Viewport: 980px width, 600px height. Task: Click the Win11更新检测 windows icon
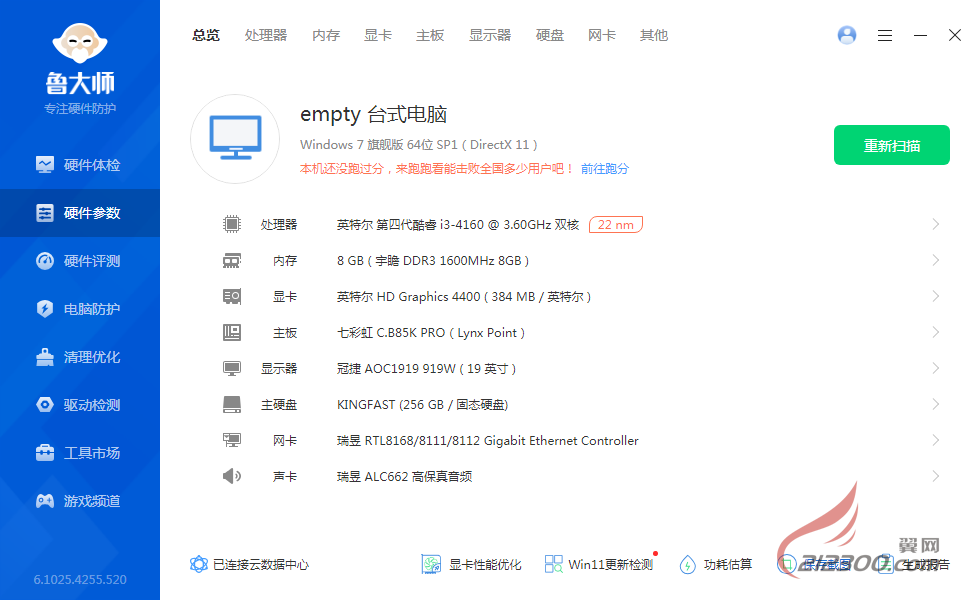click(x=553, y=564)
